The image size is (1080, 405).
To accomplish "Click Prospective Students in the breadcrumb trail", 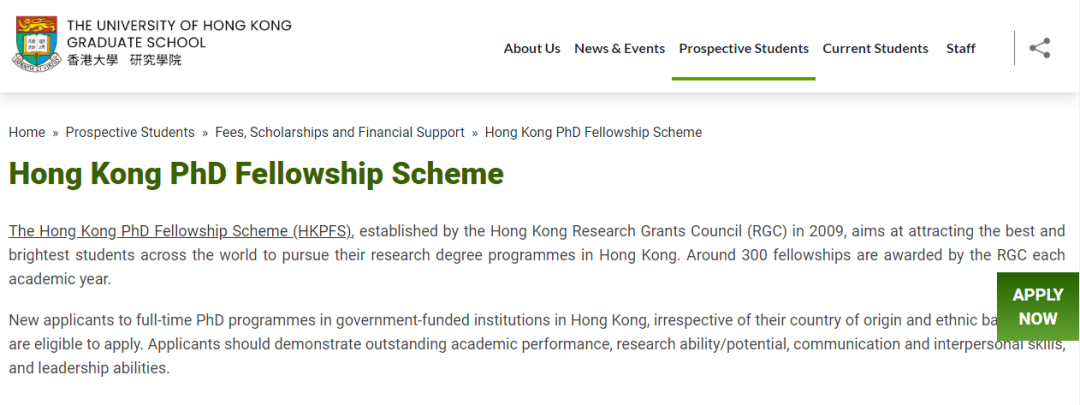I will pos(130,132).
